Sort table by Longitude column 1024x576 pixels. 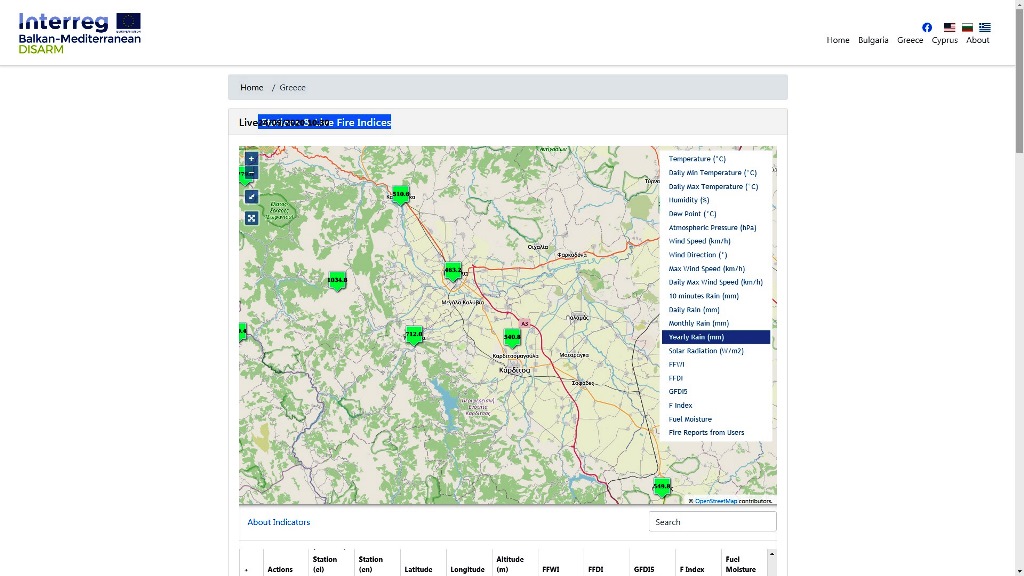click(x=467, y=569)
